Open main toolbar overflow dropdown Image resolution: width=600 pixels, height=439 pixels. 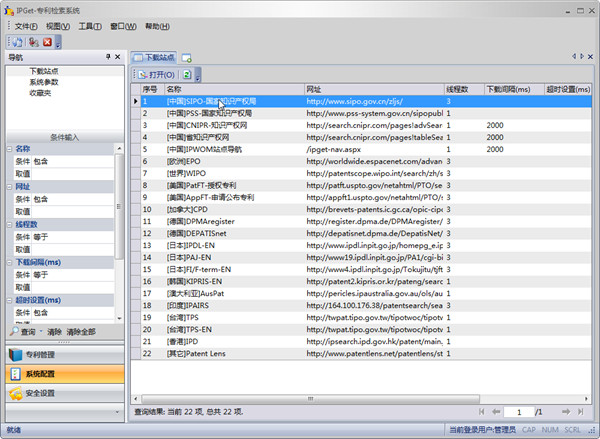[x=58, y=42]
